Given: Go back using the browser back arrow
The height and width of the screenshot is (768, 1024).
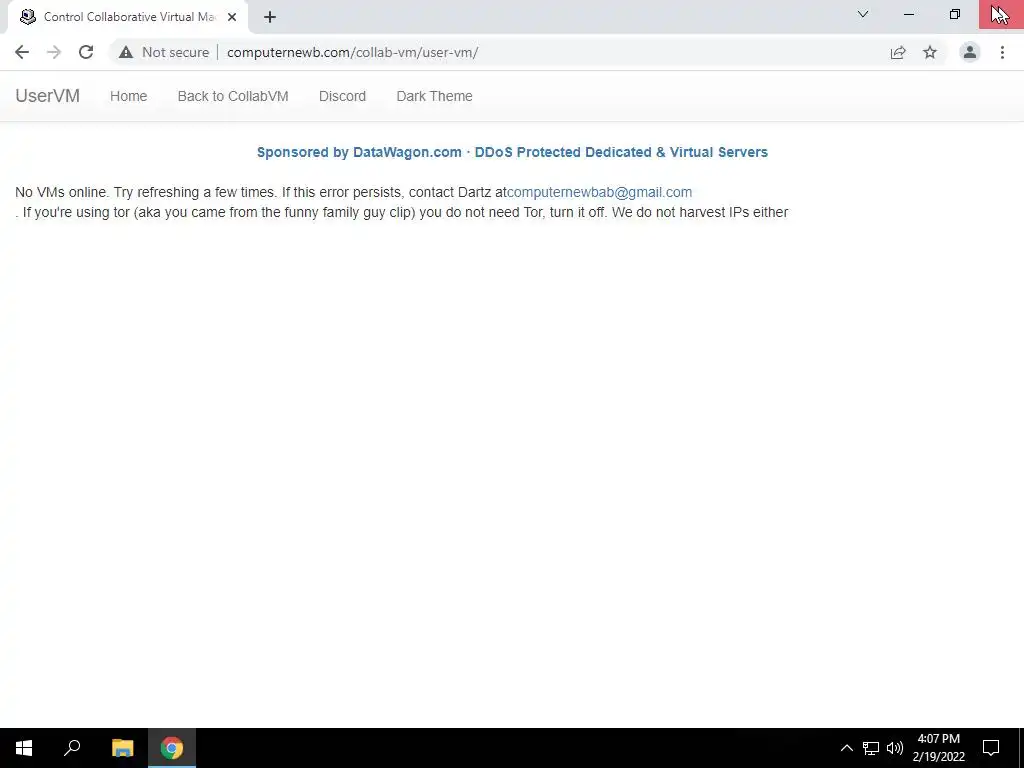Looking at the screenshot, I should click(x=22, y=52).
